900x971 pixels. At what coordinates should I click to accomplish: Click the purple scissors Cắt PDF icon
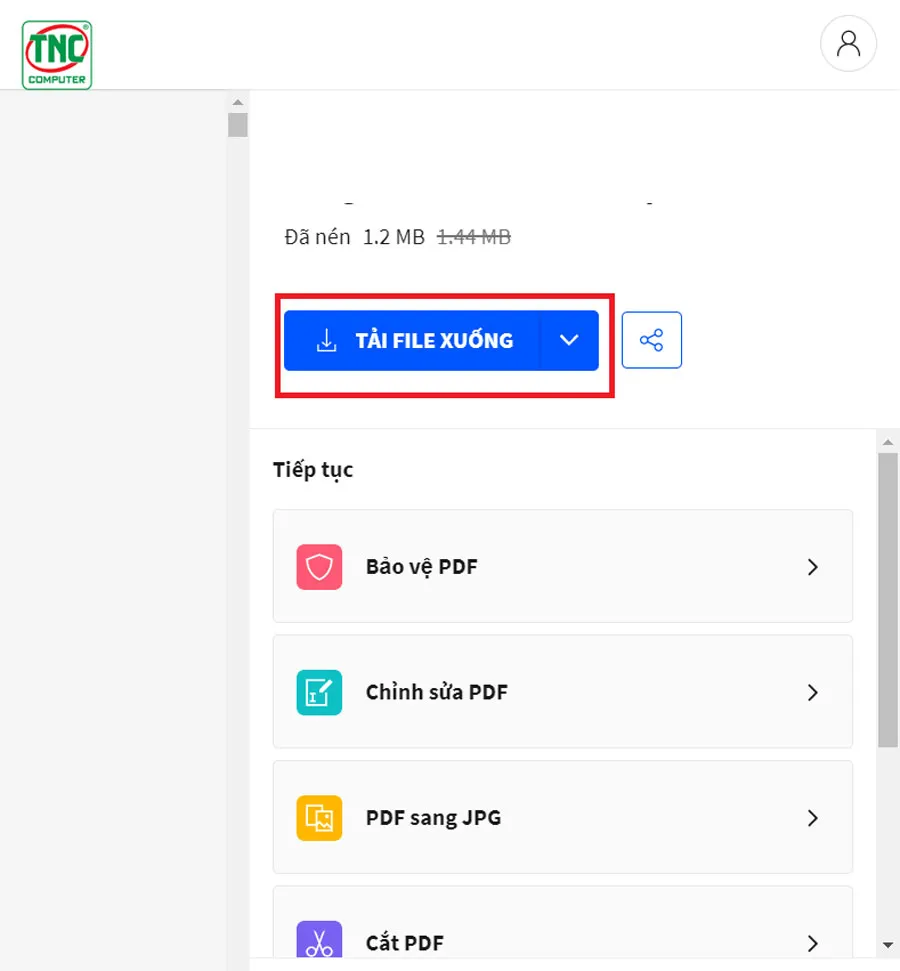point(319,939)
